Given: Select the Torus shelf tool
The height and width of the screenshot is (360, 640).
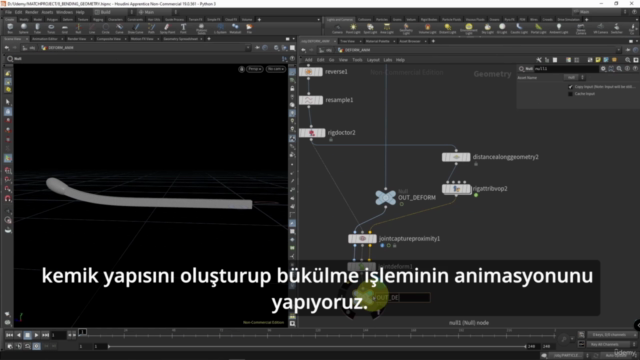Looking at the screenshot, I should click(x=51, y=28).
